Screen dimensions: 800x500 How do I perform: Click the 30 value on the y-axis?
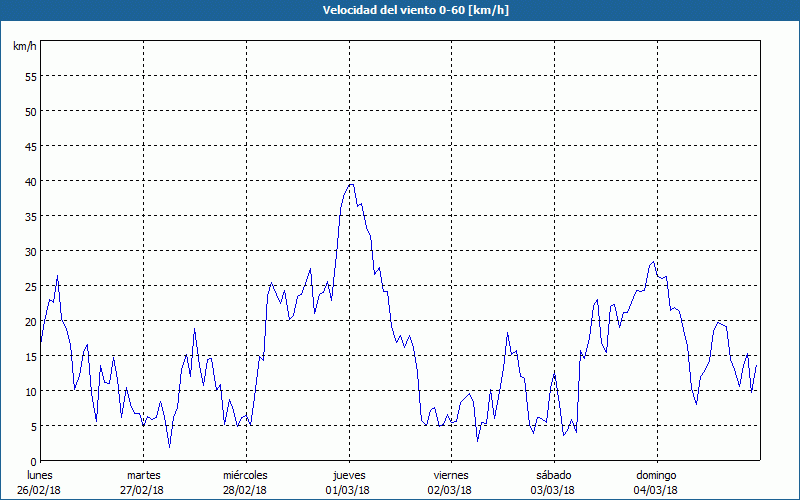pyautogui.click(x=30, y=251)
